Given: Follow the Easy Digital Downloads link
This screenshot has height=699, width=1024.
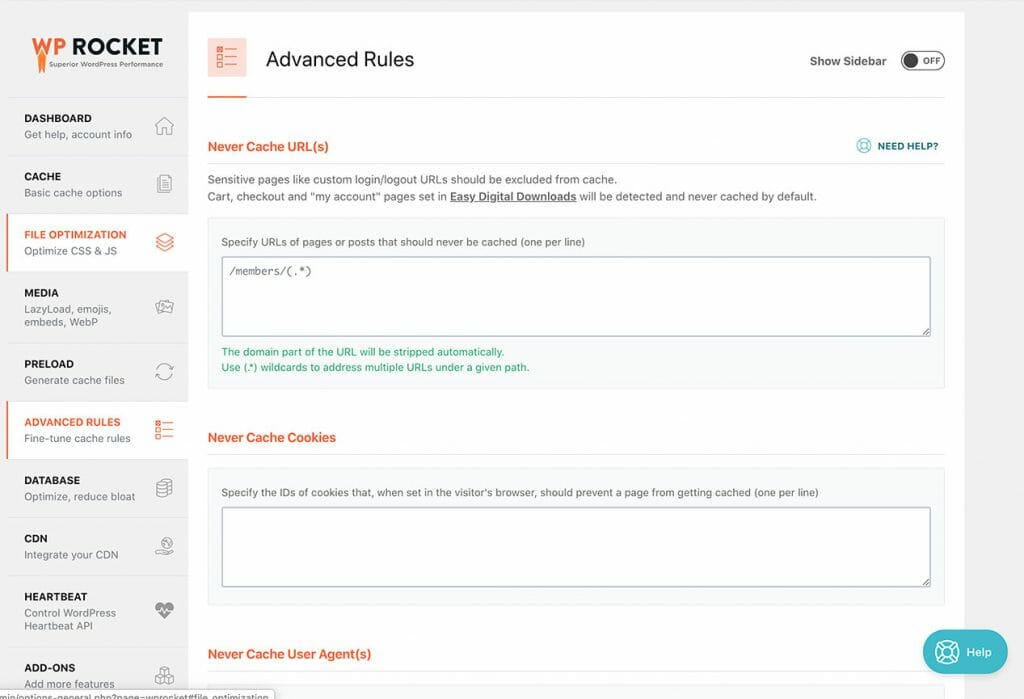Looking at the screenshot, I should pos(513,197).
